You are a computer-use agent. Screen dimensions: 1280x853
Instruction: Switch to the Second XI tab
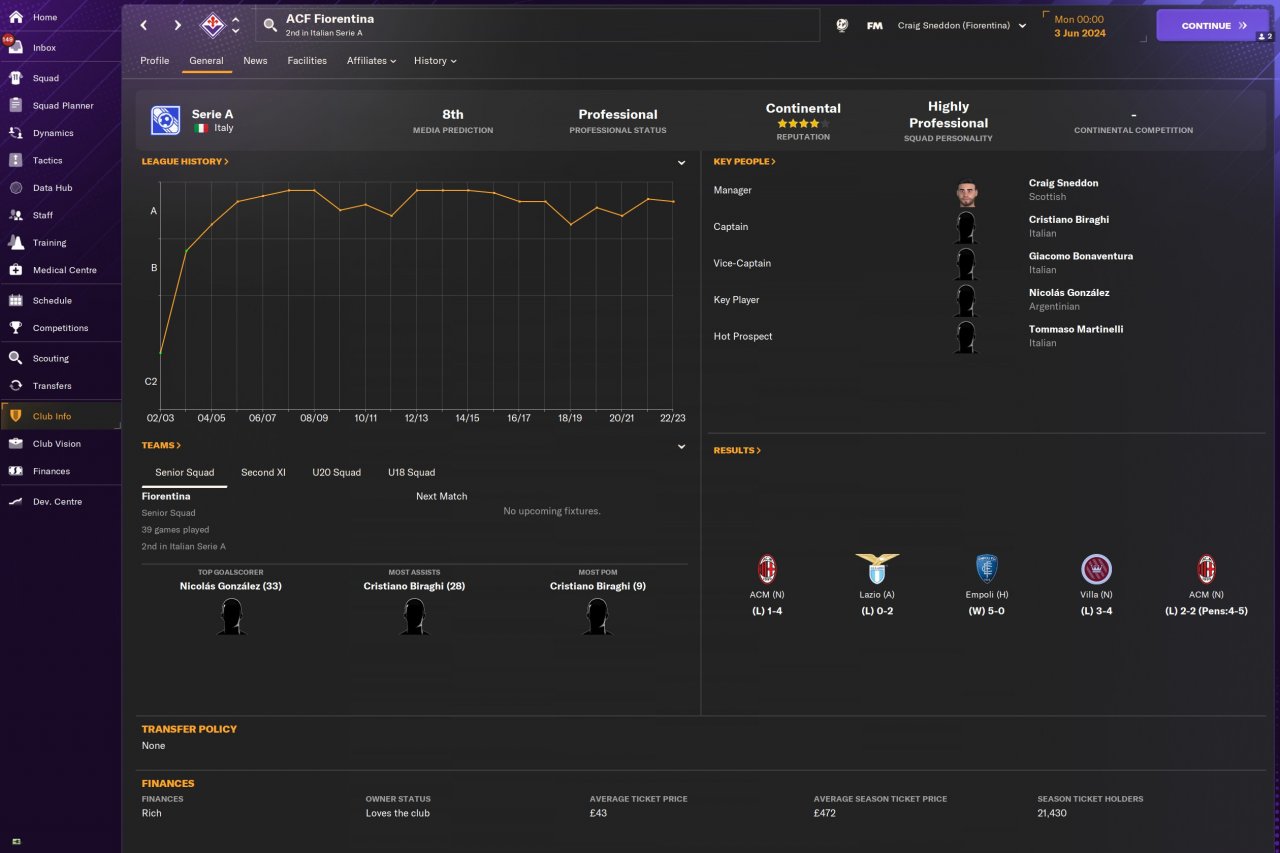tap(263, 472)
